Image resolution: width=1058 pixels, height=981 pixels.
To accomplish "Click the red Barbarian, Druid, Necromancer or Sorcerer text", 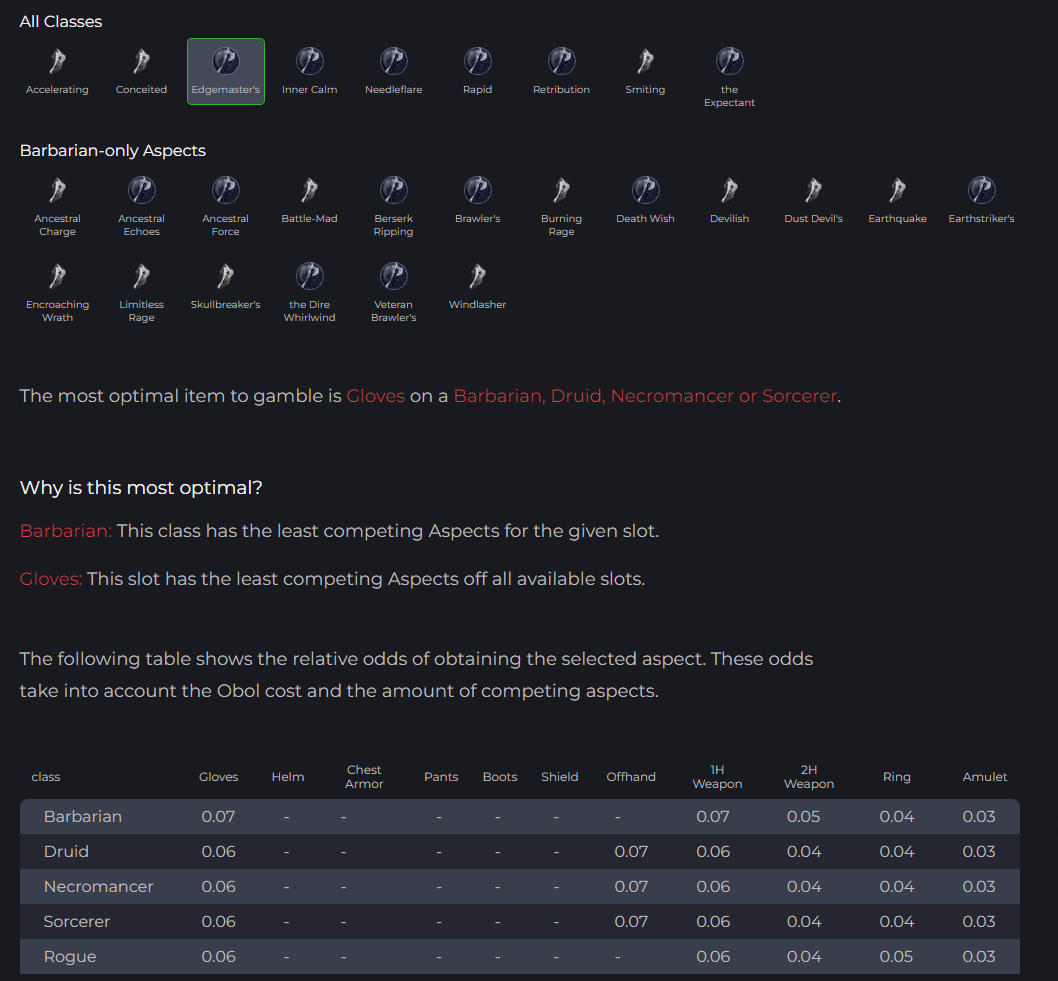I will point(645,396).
